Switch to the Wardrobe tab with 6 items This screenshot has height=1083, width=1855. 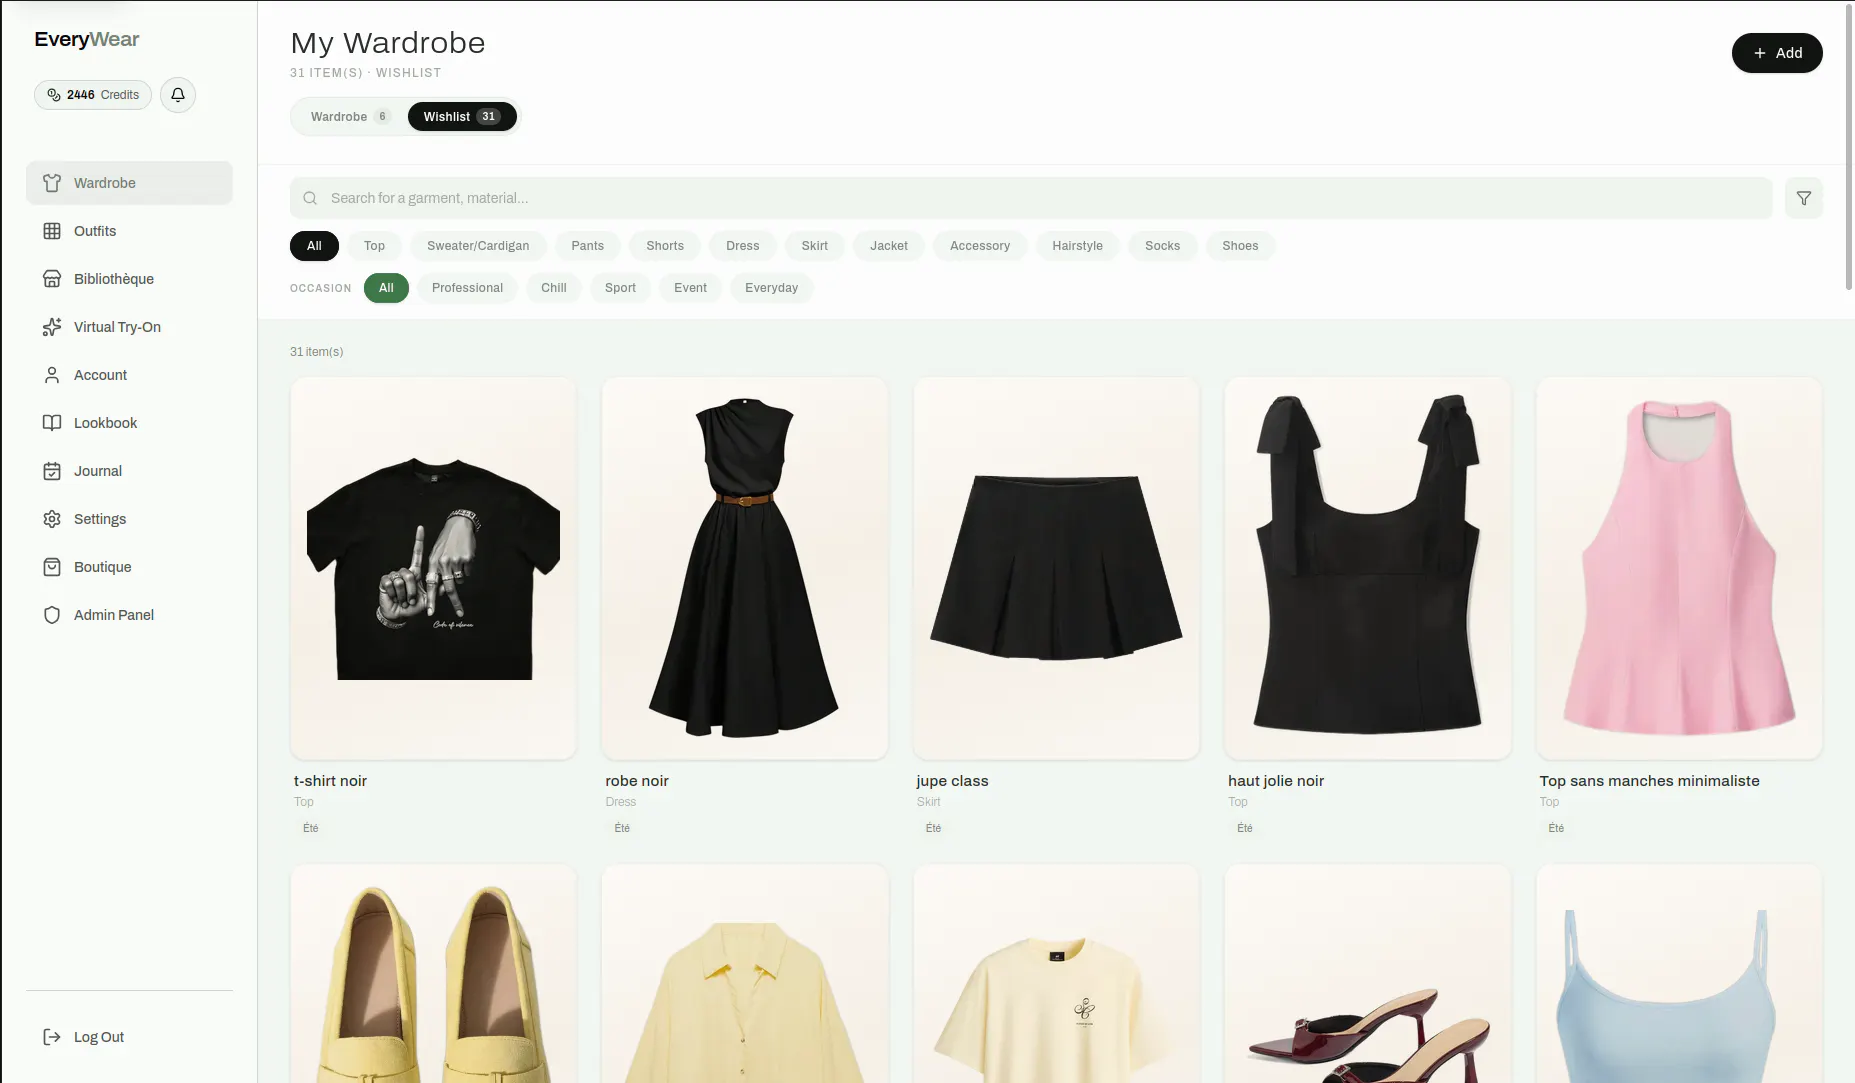(x=349, y=117)
